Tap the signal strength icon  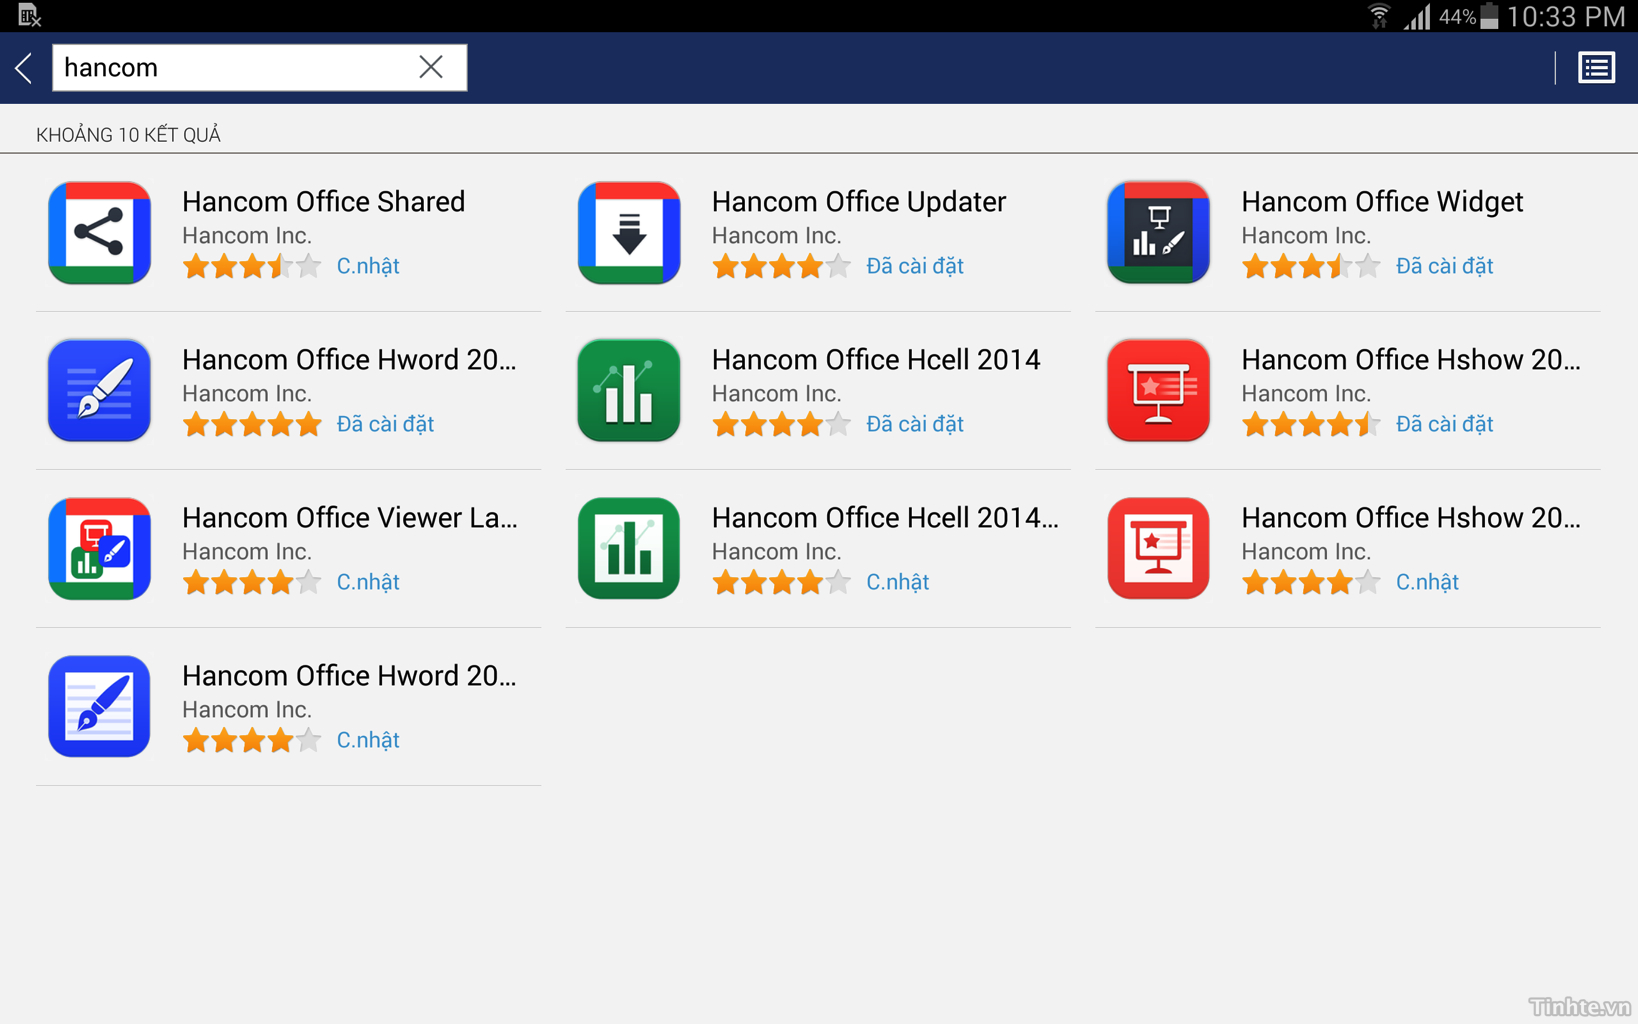click(1417, 16)
